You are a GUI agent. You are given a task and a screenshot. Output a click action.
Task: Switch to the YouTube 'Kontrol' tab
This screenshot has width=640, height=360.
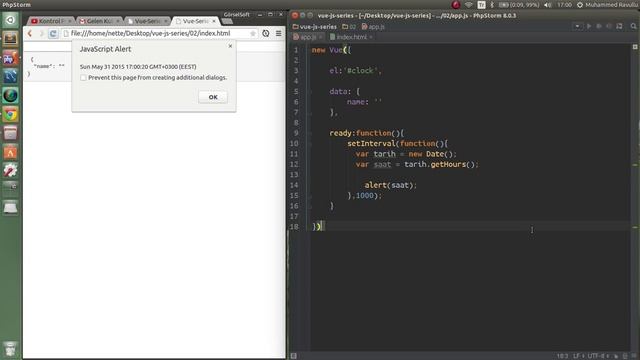tap(51, 21)
